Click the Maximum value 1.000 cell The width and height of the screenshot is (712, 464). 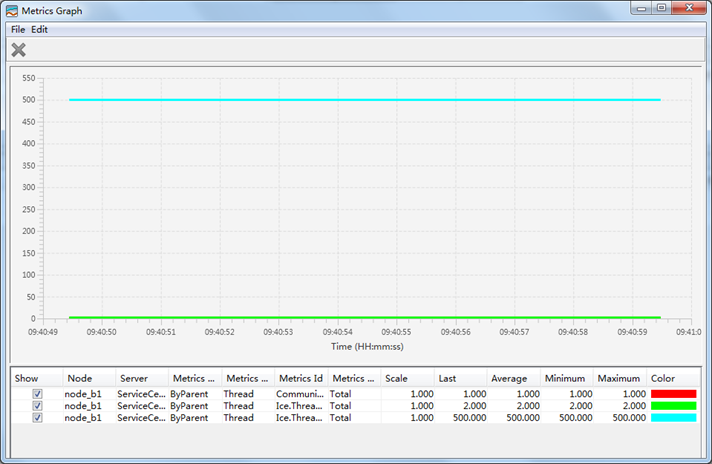pyautogui.click(x=620, y=394)
